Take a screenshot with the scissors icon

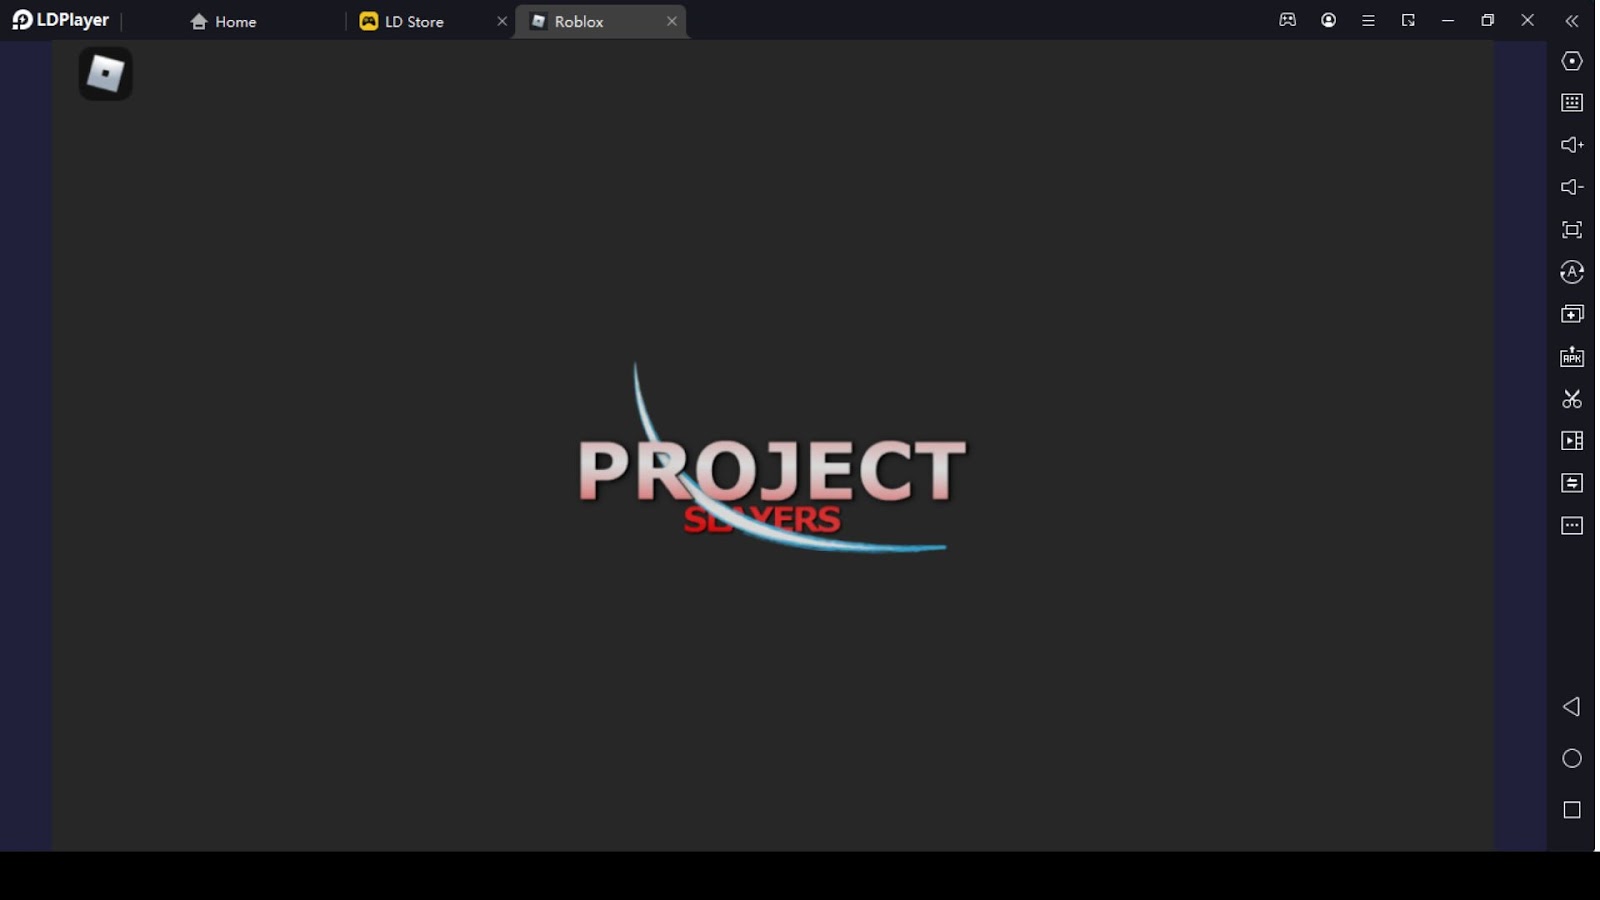[x=1572, y=399]
